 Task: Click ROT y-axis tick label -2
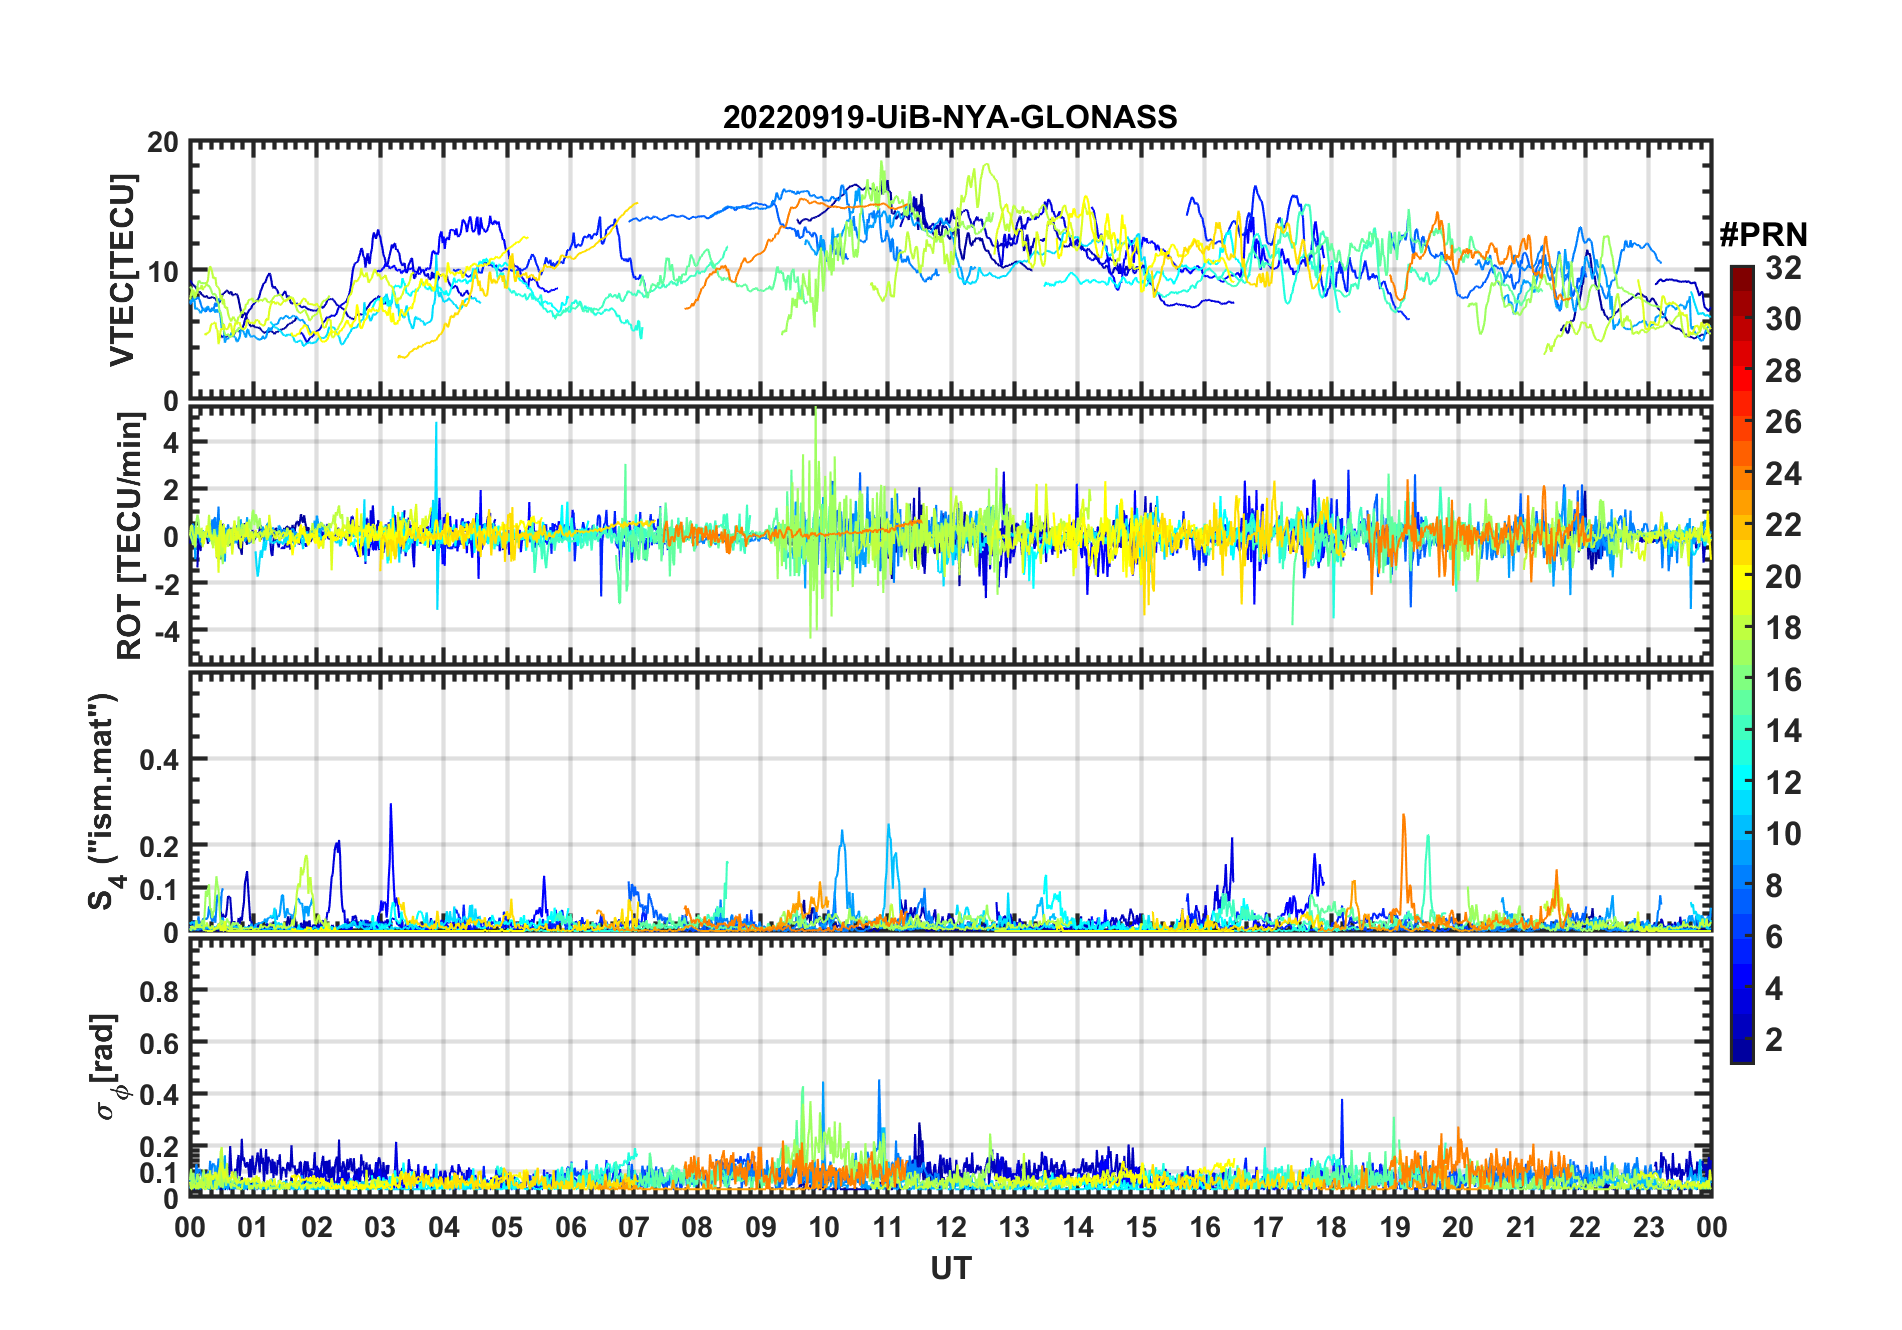click(166, 585)
